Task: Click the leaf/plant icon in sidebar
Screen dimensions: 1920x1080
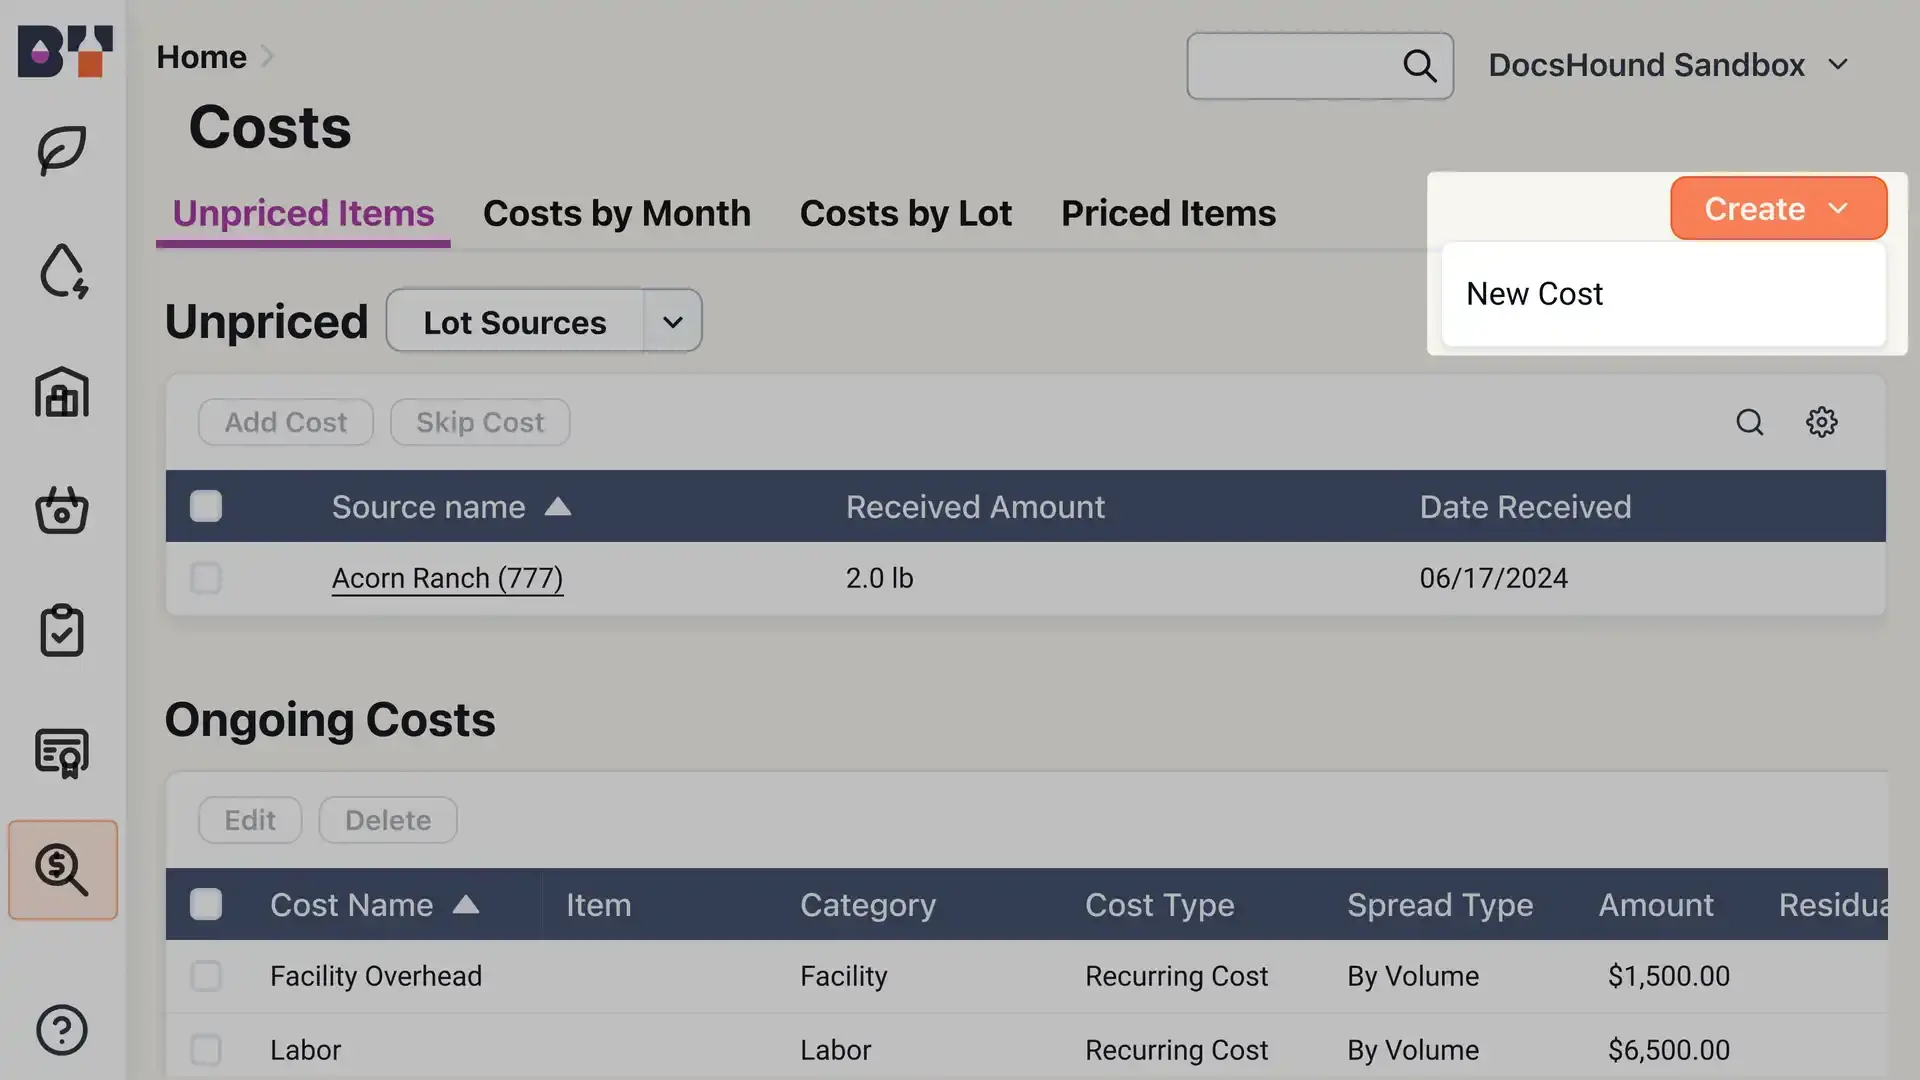Action: [62, 148]
